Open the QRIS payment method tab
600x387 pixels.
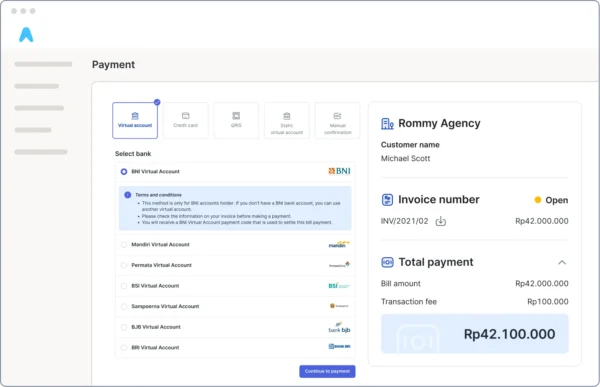click(236, 120)
